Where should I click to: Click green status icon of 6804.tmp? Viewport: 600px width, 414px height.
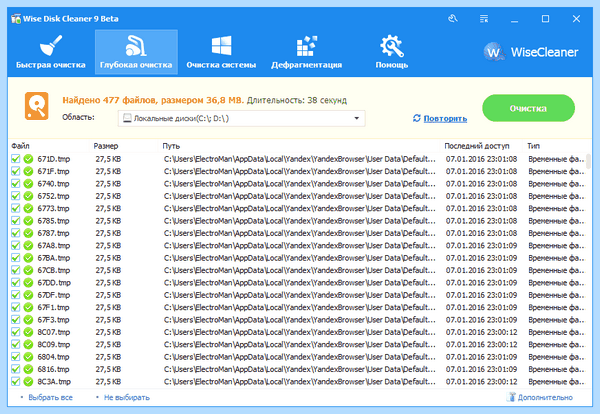(28, 357)
